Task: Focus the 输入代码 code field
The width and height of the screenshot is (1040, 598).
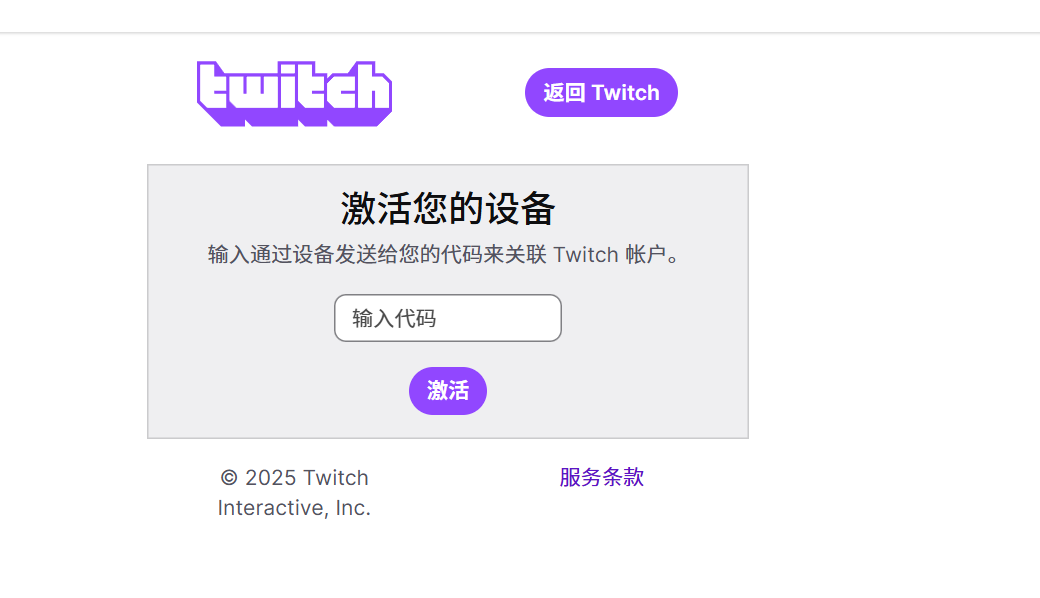Action: click(447, 318)
